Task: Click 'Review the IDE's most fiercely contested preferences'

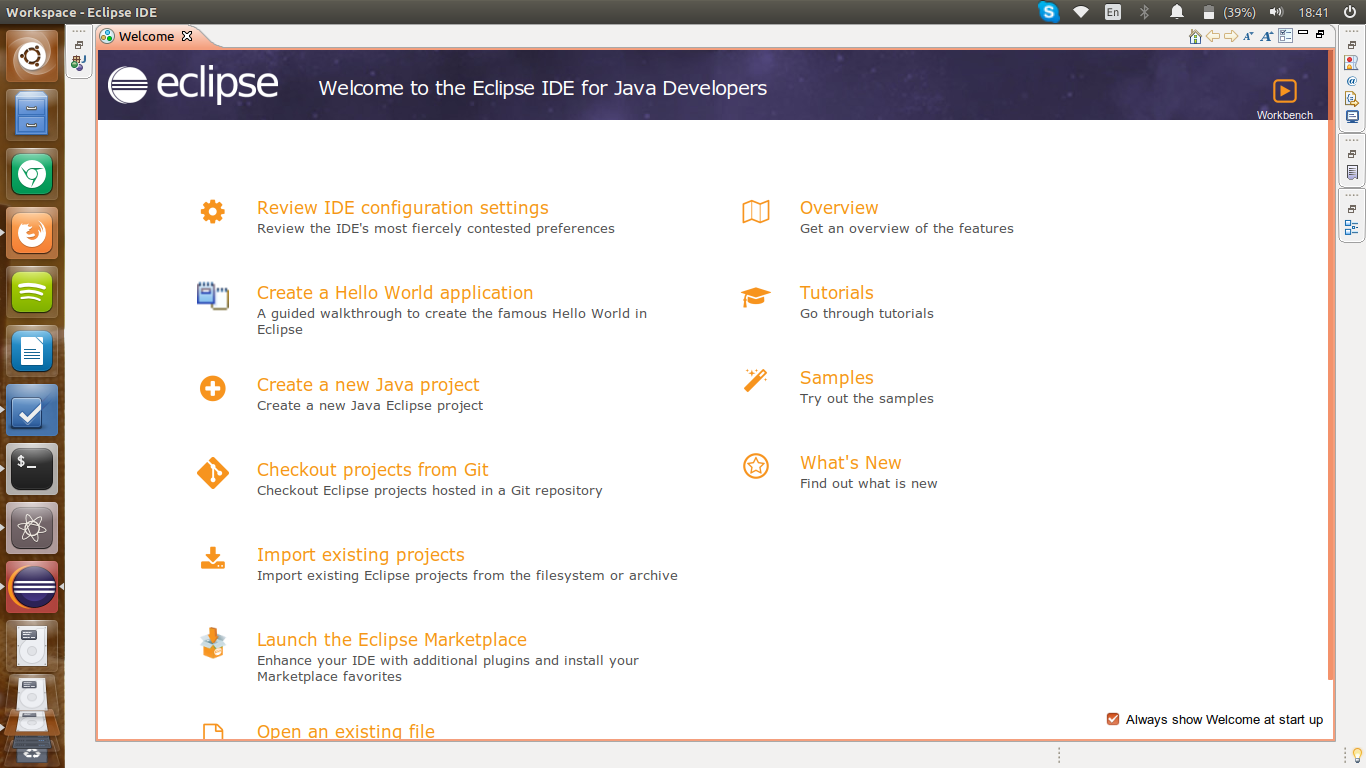Action: [436, 229]
